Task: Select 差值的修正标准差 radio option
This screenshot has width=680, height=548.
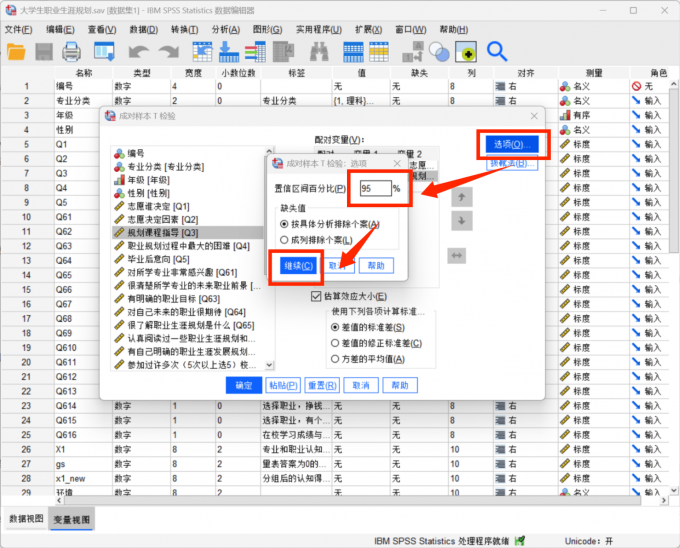Action: click(335, 343)
